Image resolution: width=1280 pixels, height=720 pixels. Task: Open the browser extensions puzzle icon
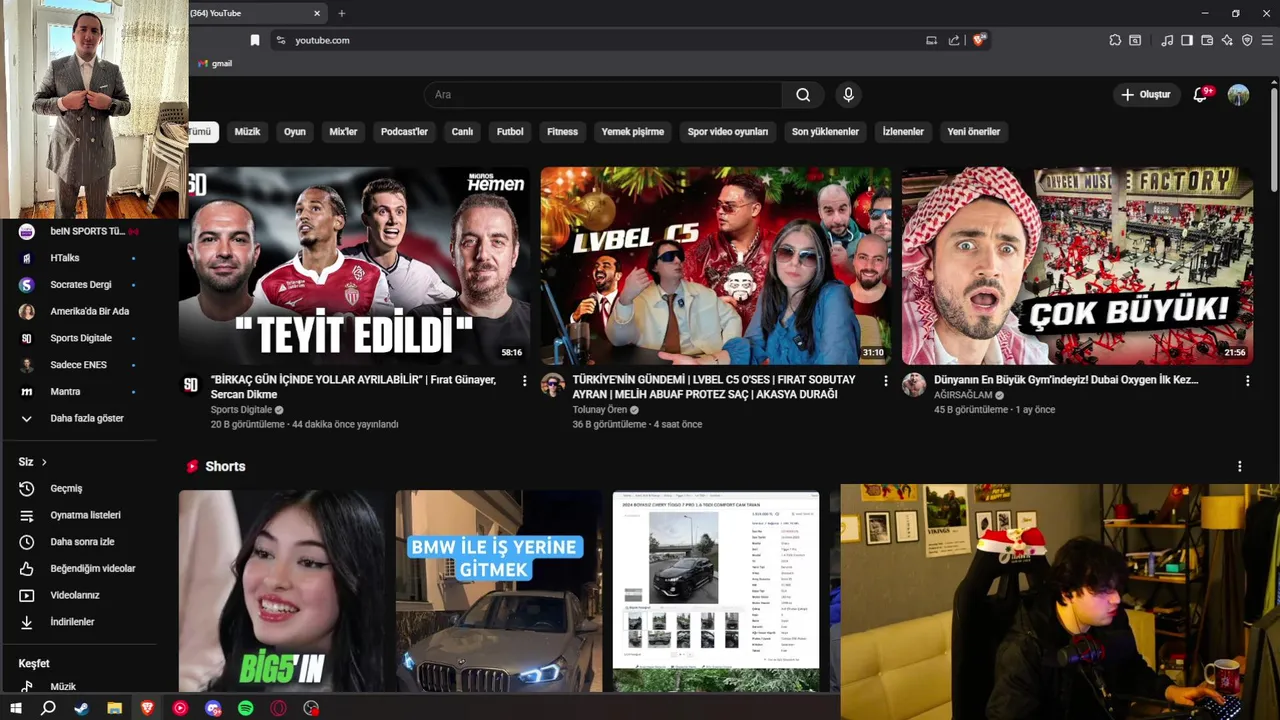[1115, 40]
